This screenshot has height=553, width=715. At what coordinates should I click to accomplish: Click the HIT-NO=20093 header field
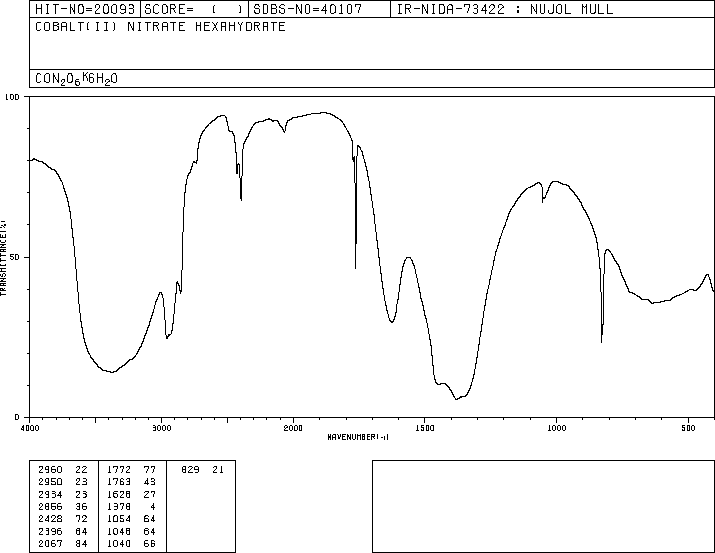click(85, 9)
